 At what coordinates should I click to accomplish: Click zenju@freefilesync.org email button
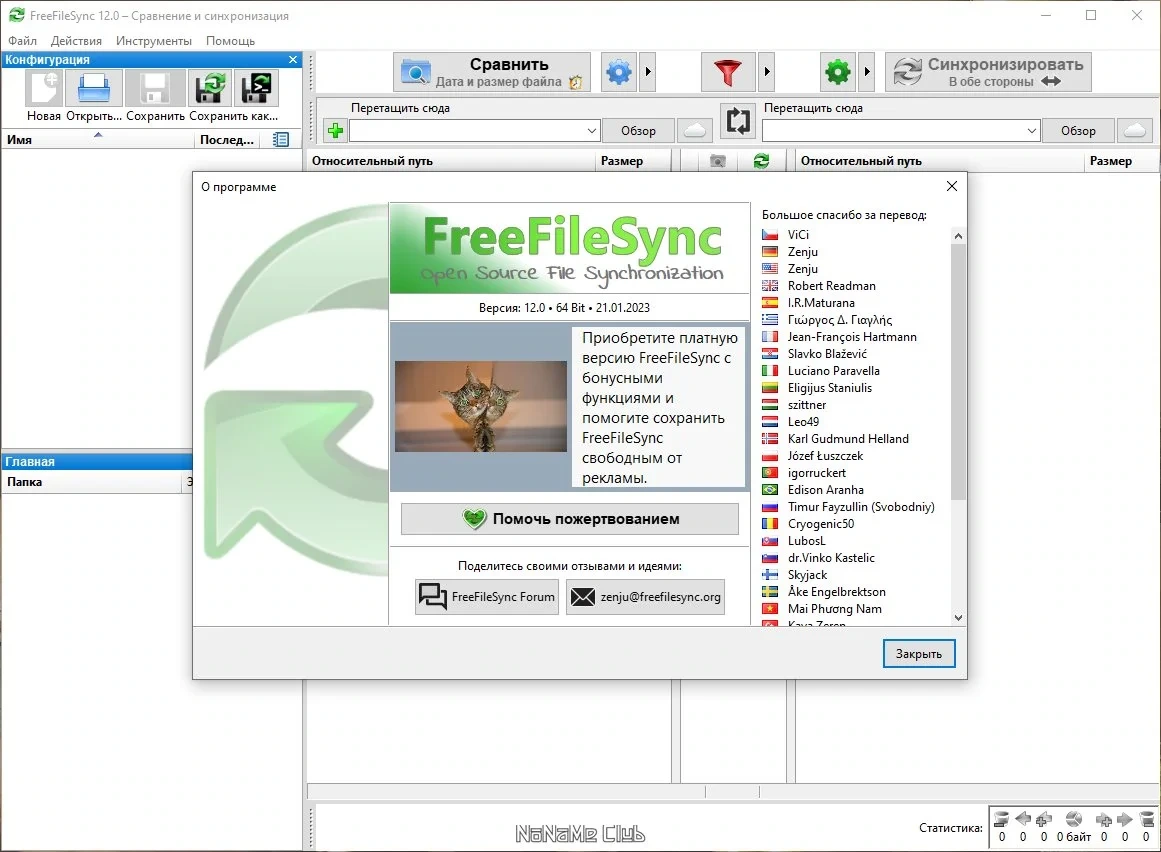[645, 597]
